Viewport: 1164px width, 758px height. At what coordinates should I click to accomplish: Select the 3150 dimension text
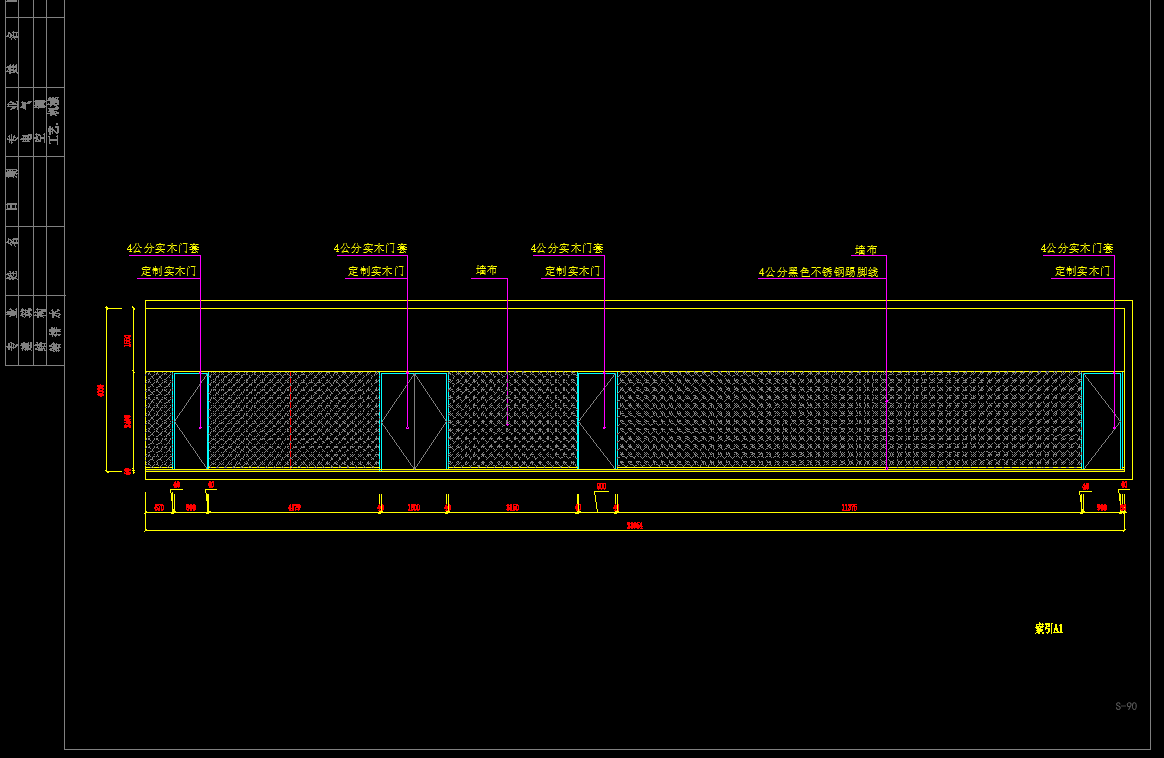[512, 508]
